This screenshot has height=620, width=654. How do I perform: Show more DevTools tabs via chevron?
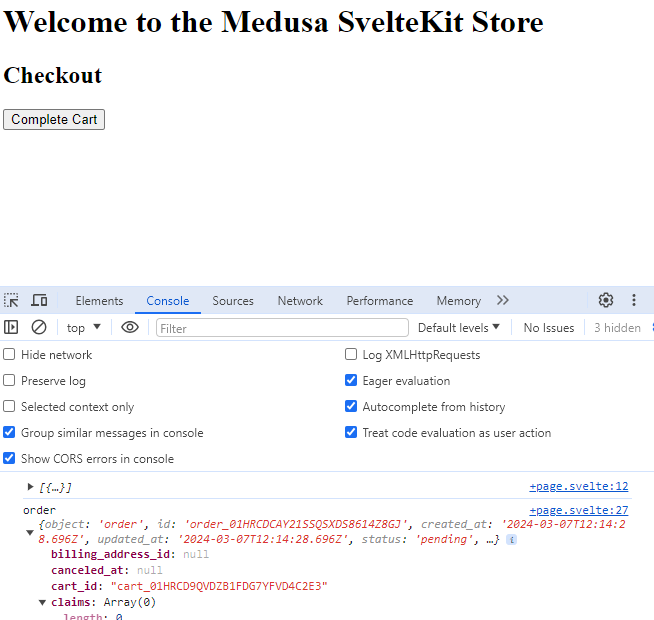click(x=503, y=300)
